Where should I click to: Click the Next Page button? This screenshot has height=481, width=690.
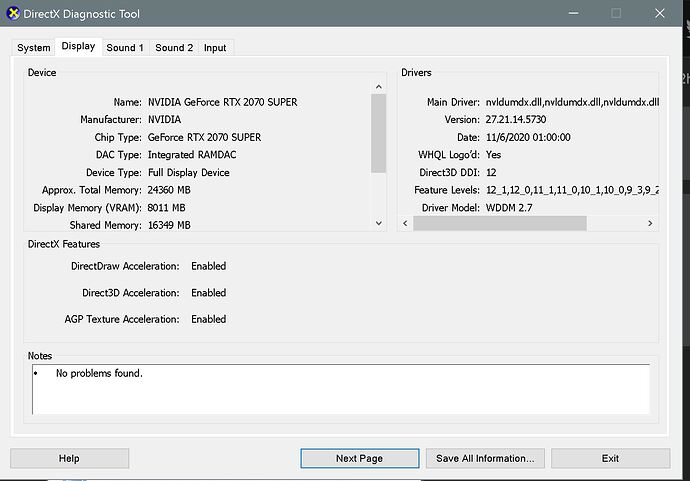[360, 458]
